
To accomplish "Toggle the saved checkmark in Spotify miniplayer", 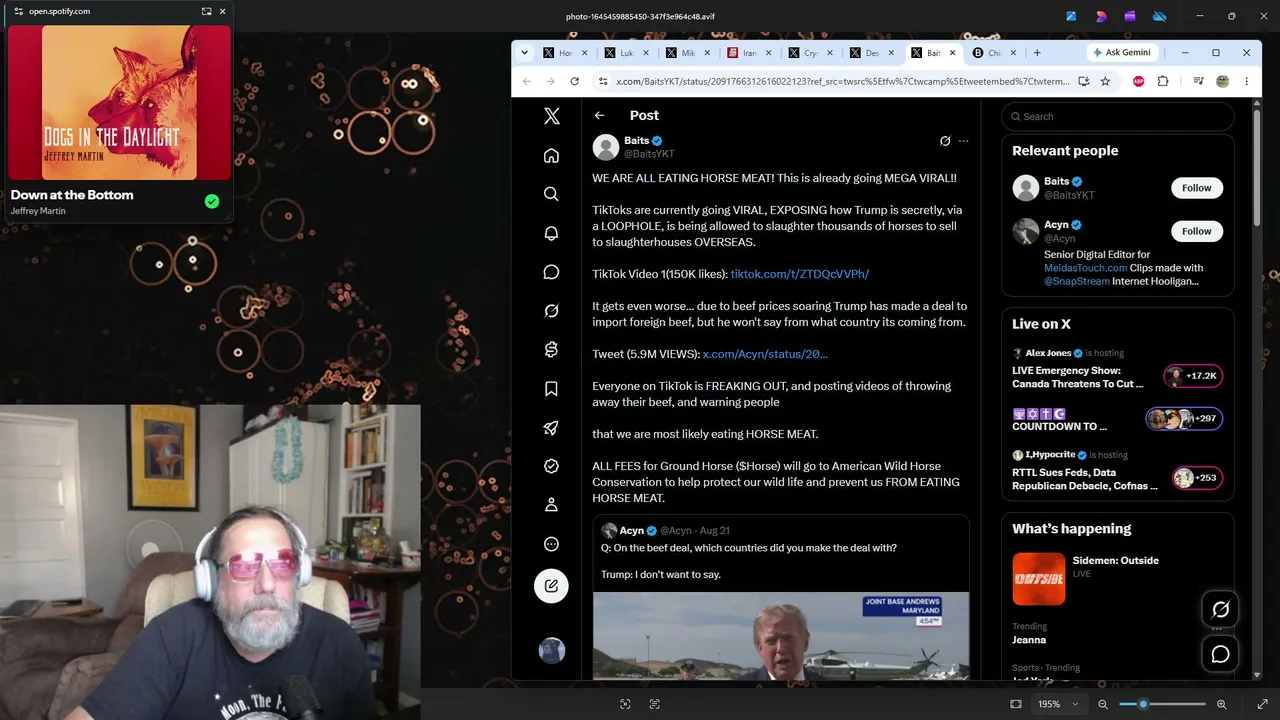I will pos(212,201).
